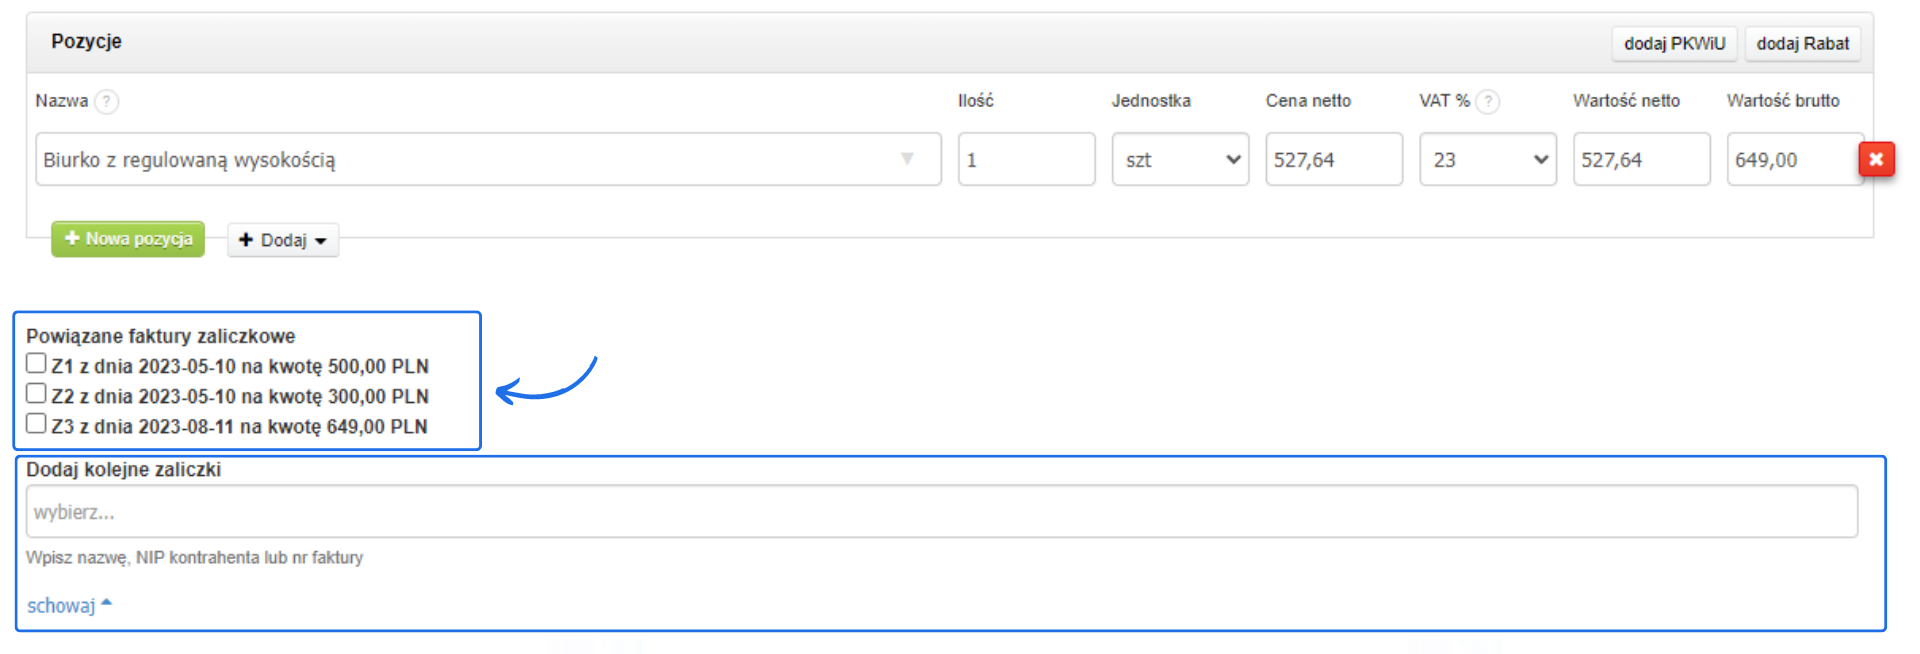The width and height of the screenshot is (1920, 654).
Task: Expand the product name dropdown arrow
Action: [x=907, y=159]
